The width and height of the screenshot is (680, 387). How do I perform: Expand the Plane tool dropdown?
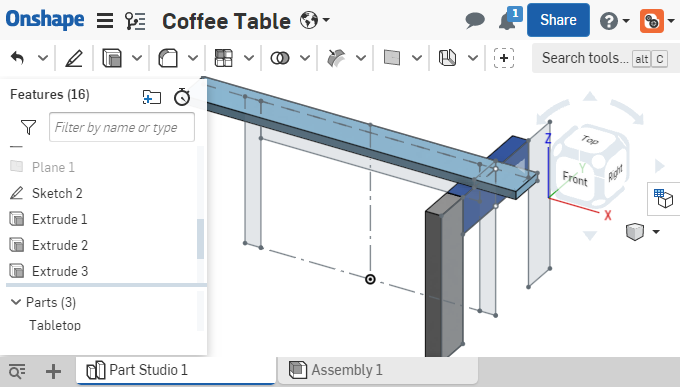(x=417, y=58)
